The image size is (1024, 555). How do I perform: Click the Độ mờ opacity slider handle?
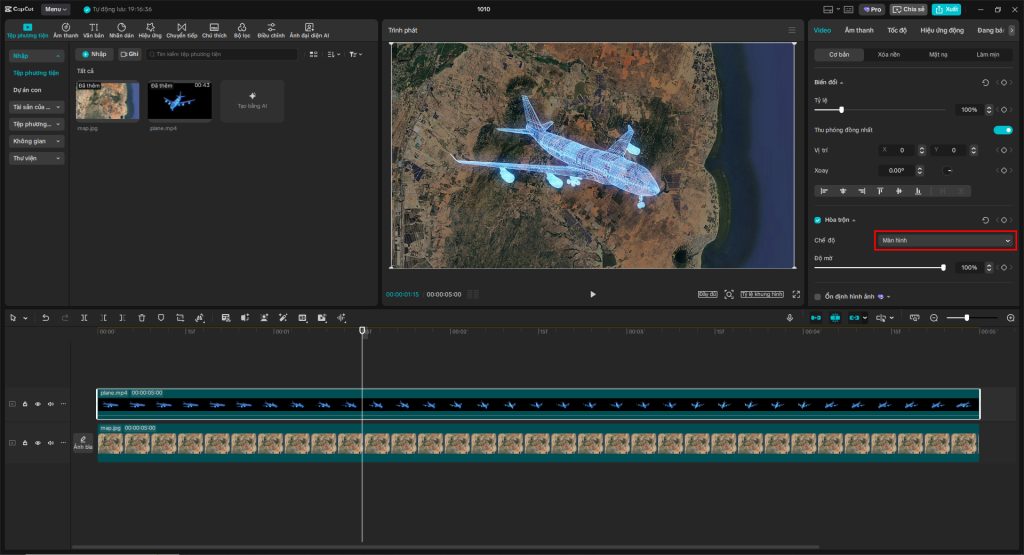943,268
